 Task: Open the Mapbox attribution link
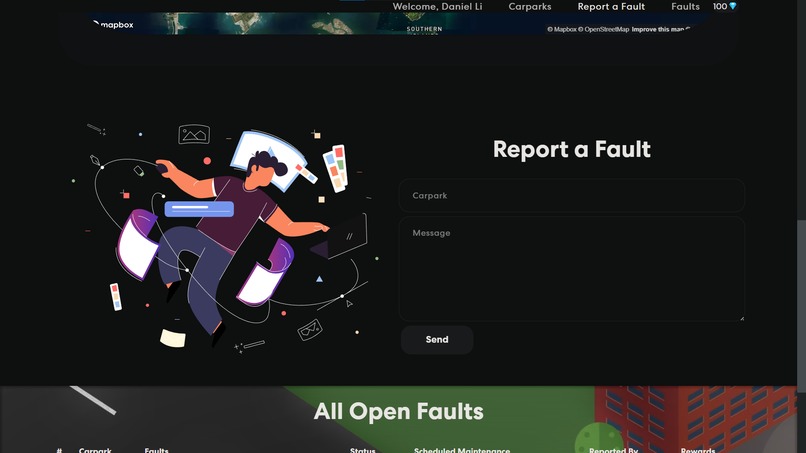562,29
